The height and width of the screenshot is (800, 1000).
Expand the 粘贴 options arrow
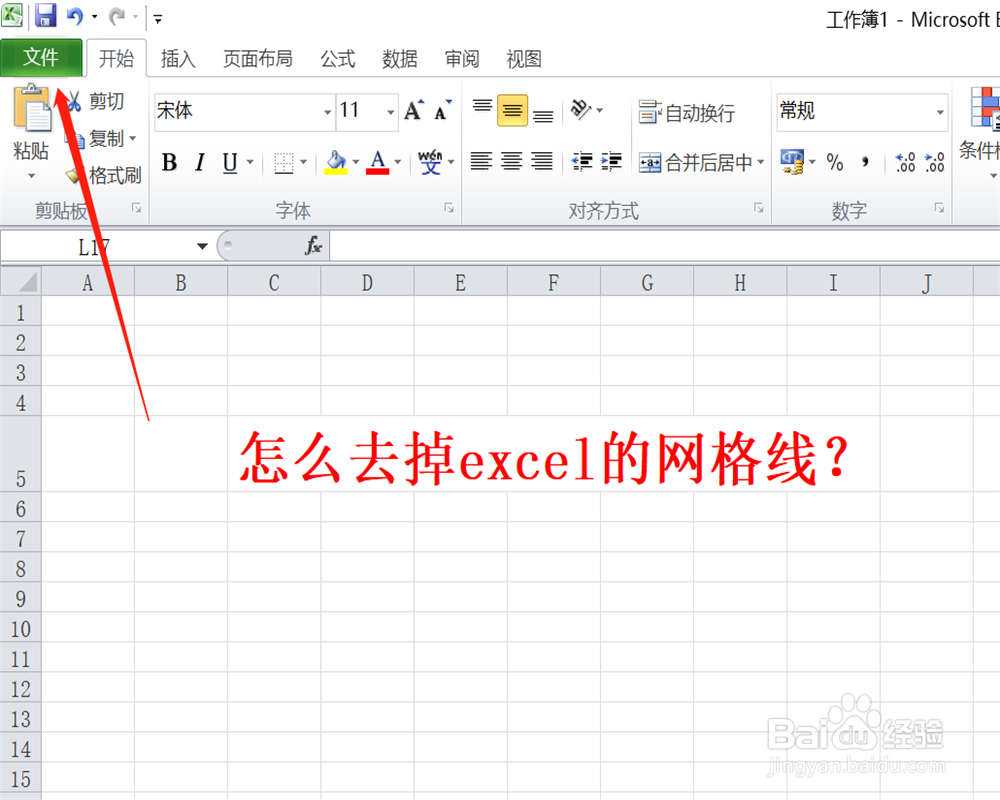tap(31, 176)
